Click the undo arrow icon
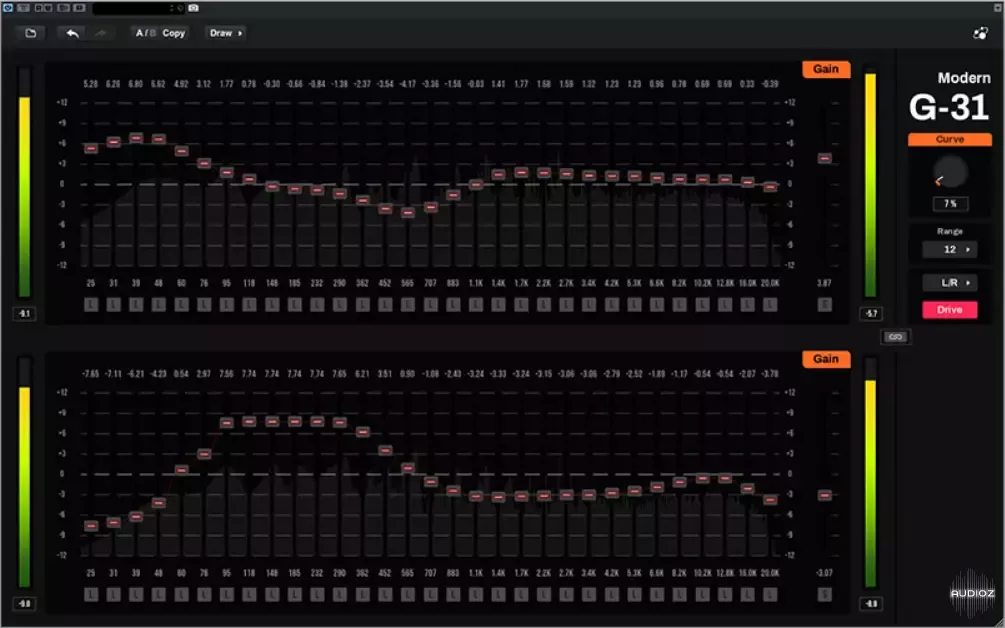 [72, 33]
